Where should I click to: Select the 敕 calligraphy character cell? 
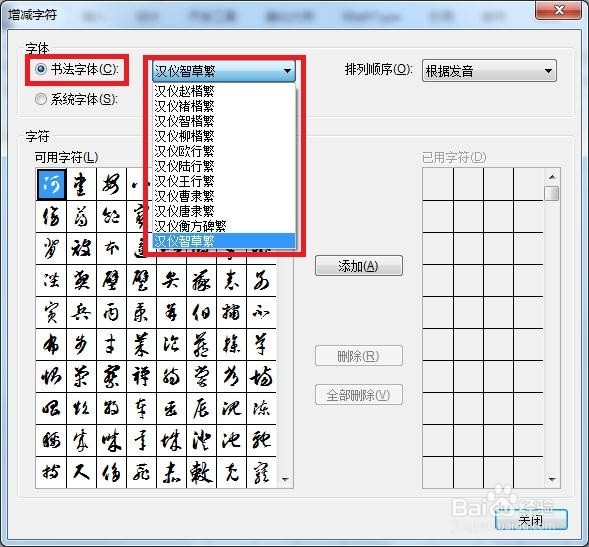pyautogui.click(x=201, y=473)
